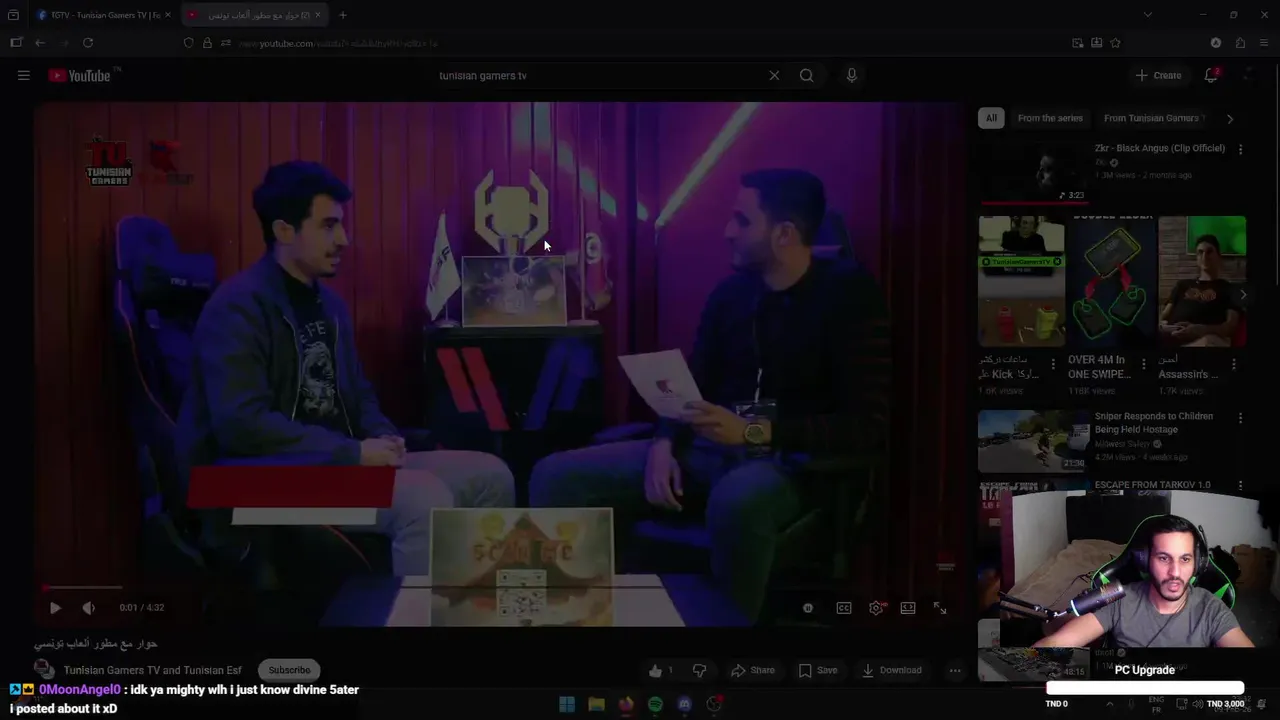Switch to theater mode

pos(908,607)
